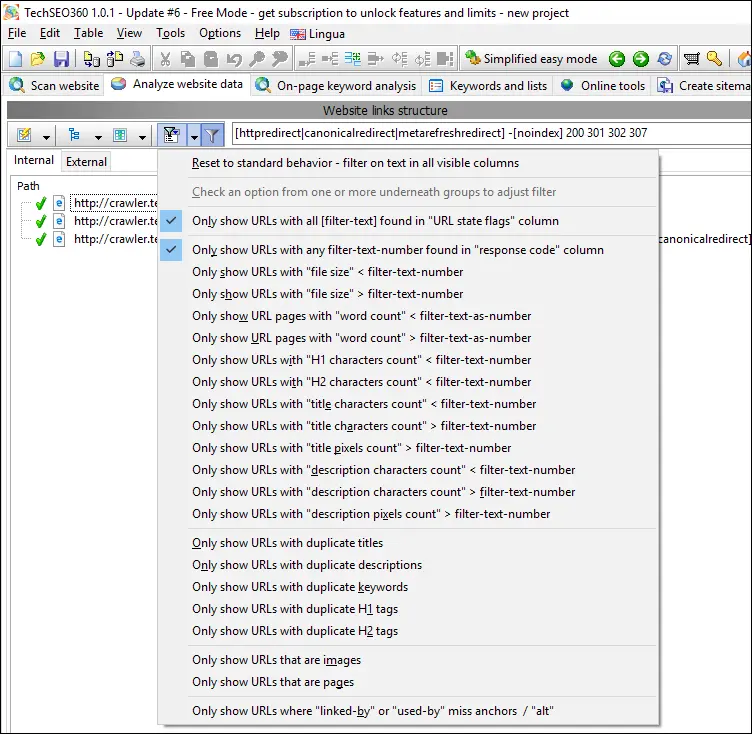752x734 pixels.
Task: Click the key icon in toolbar
Action: click(x=714, y=59)
